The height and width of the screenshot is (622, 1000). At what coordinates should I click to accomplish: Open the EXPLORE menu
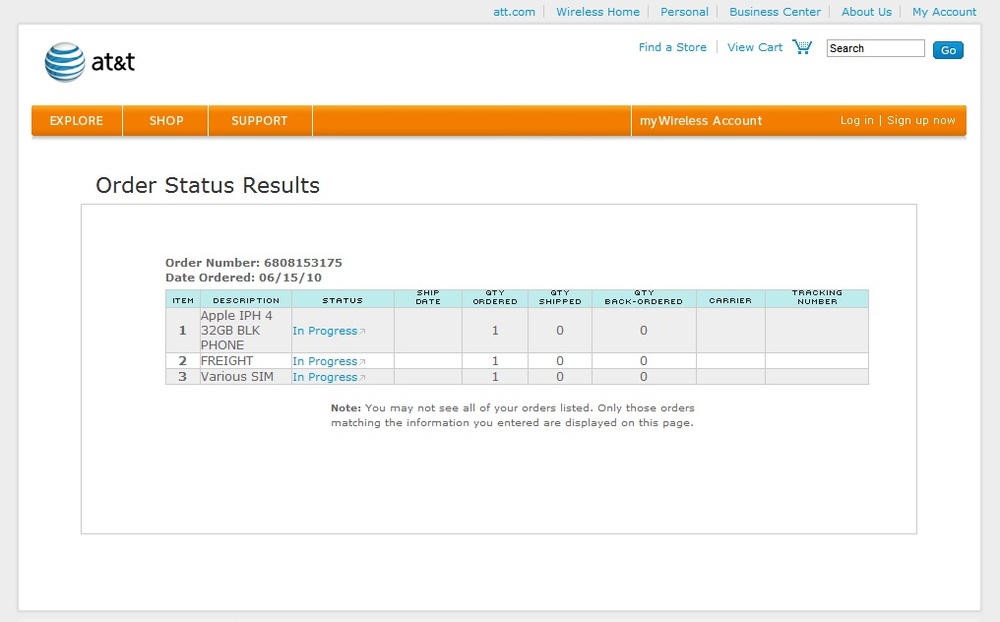pos(77,121)
